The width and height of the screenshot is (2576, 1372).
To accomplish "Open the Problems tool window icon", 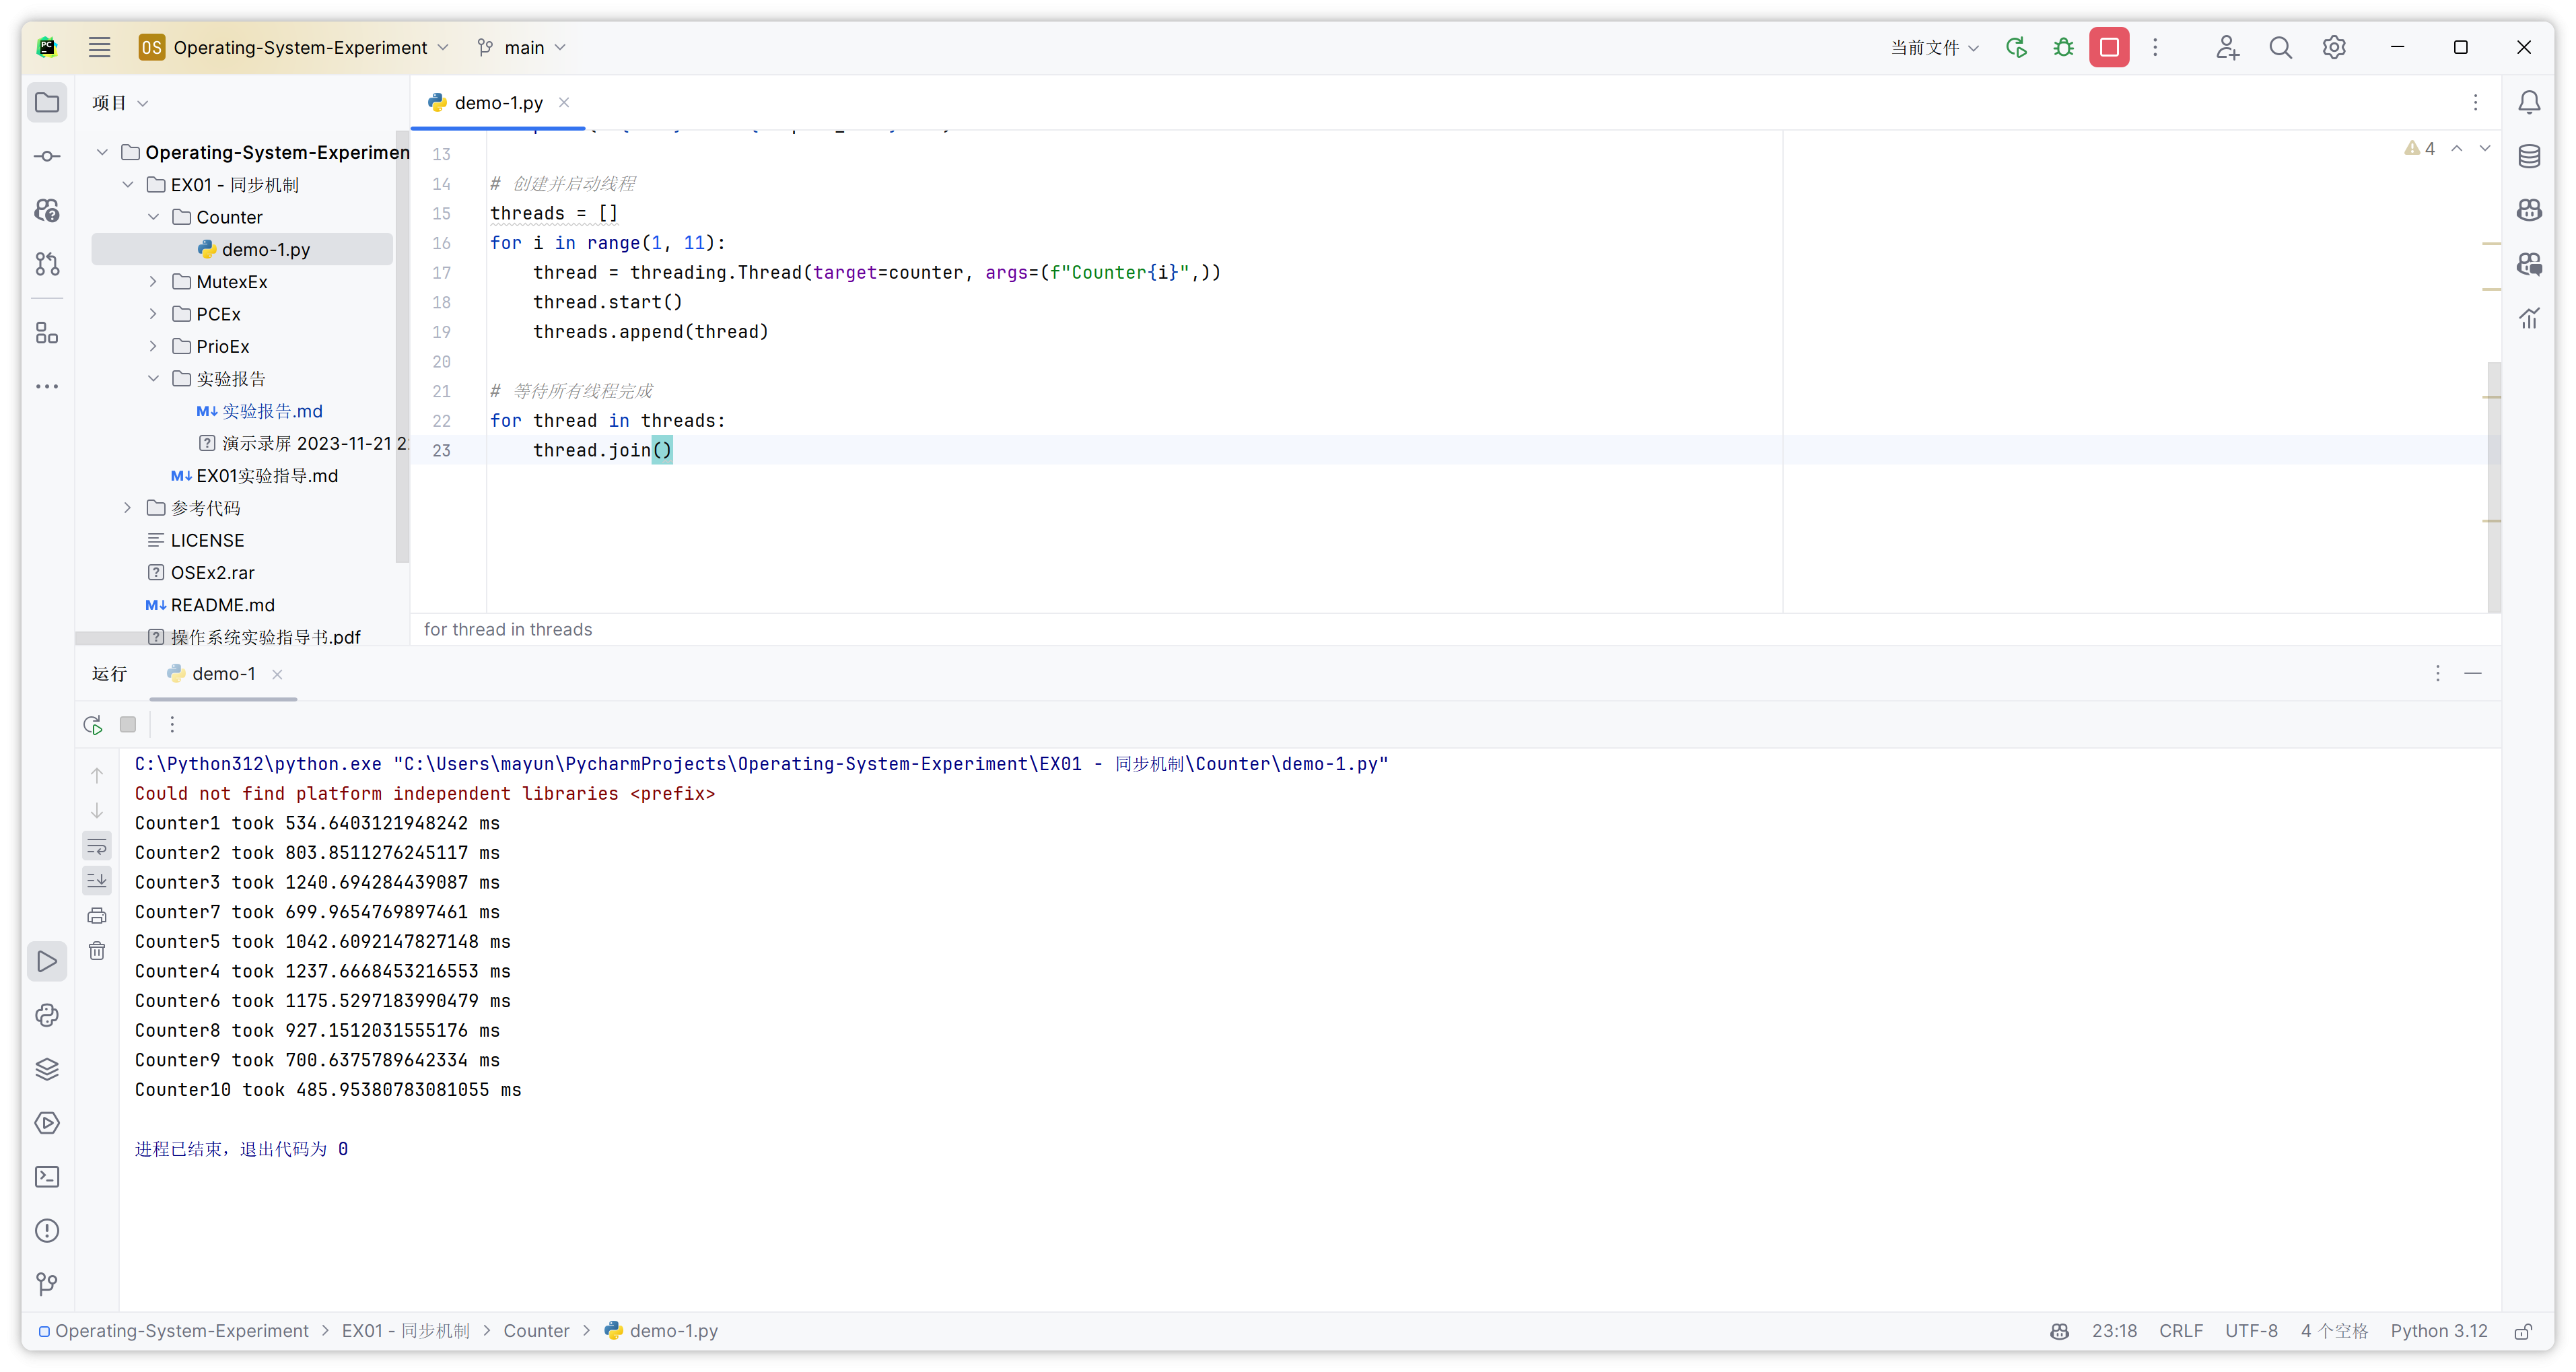I will coord(47,1231).
